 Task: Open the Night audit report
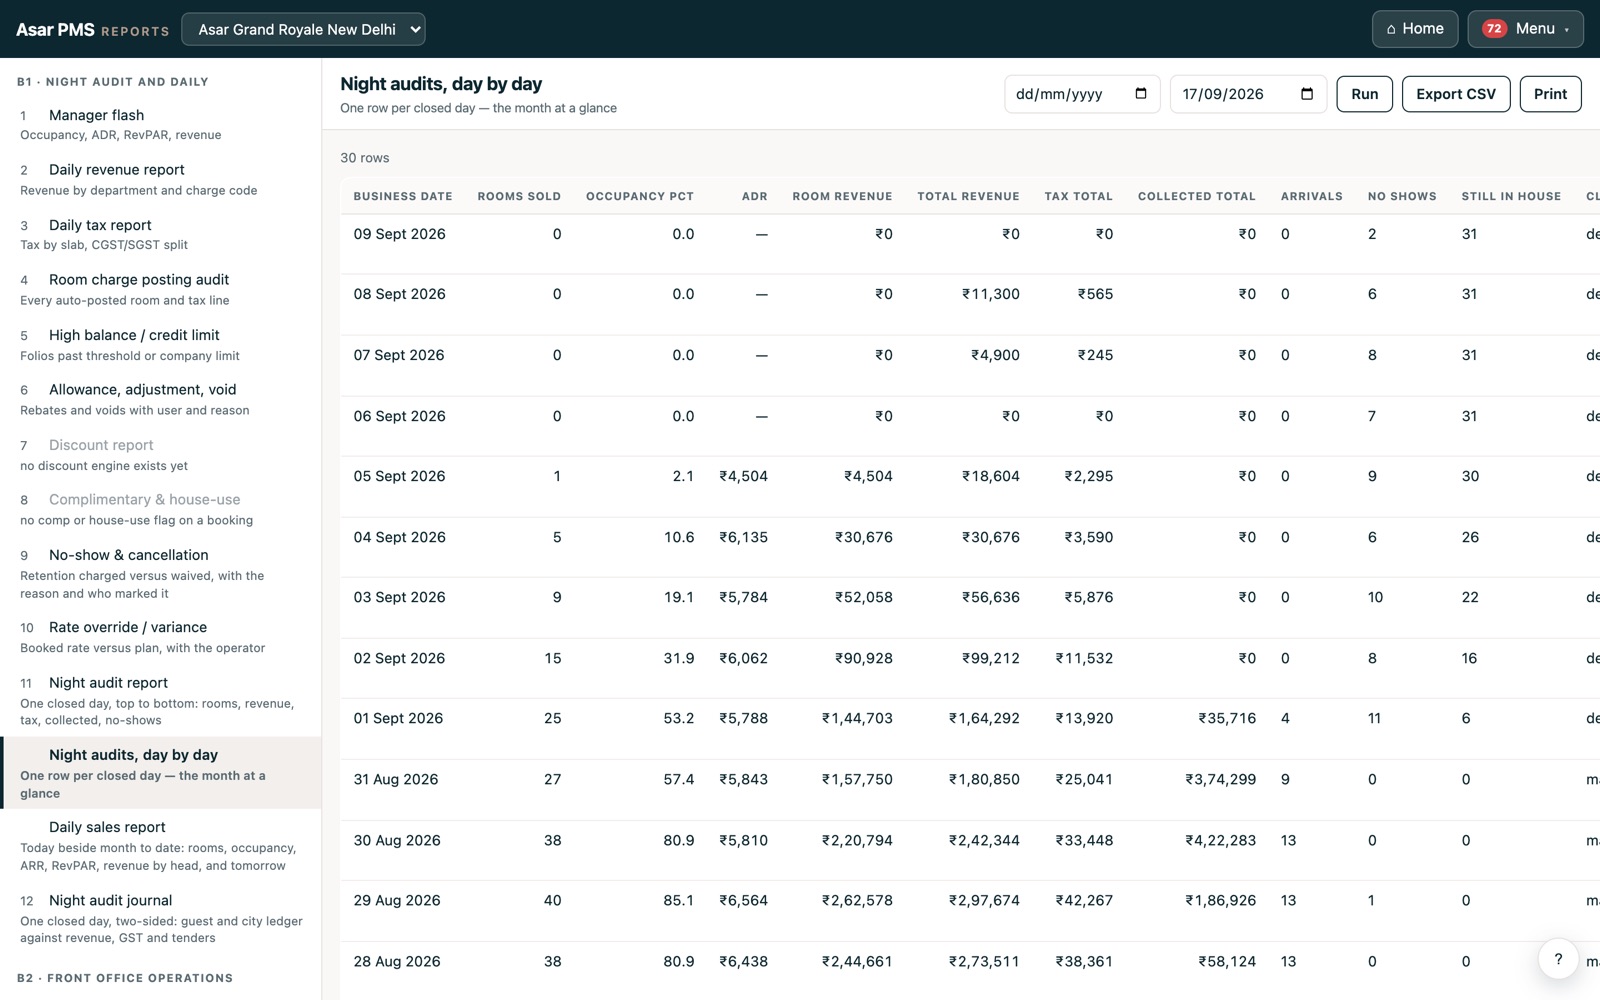160,700
